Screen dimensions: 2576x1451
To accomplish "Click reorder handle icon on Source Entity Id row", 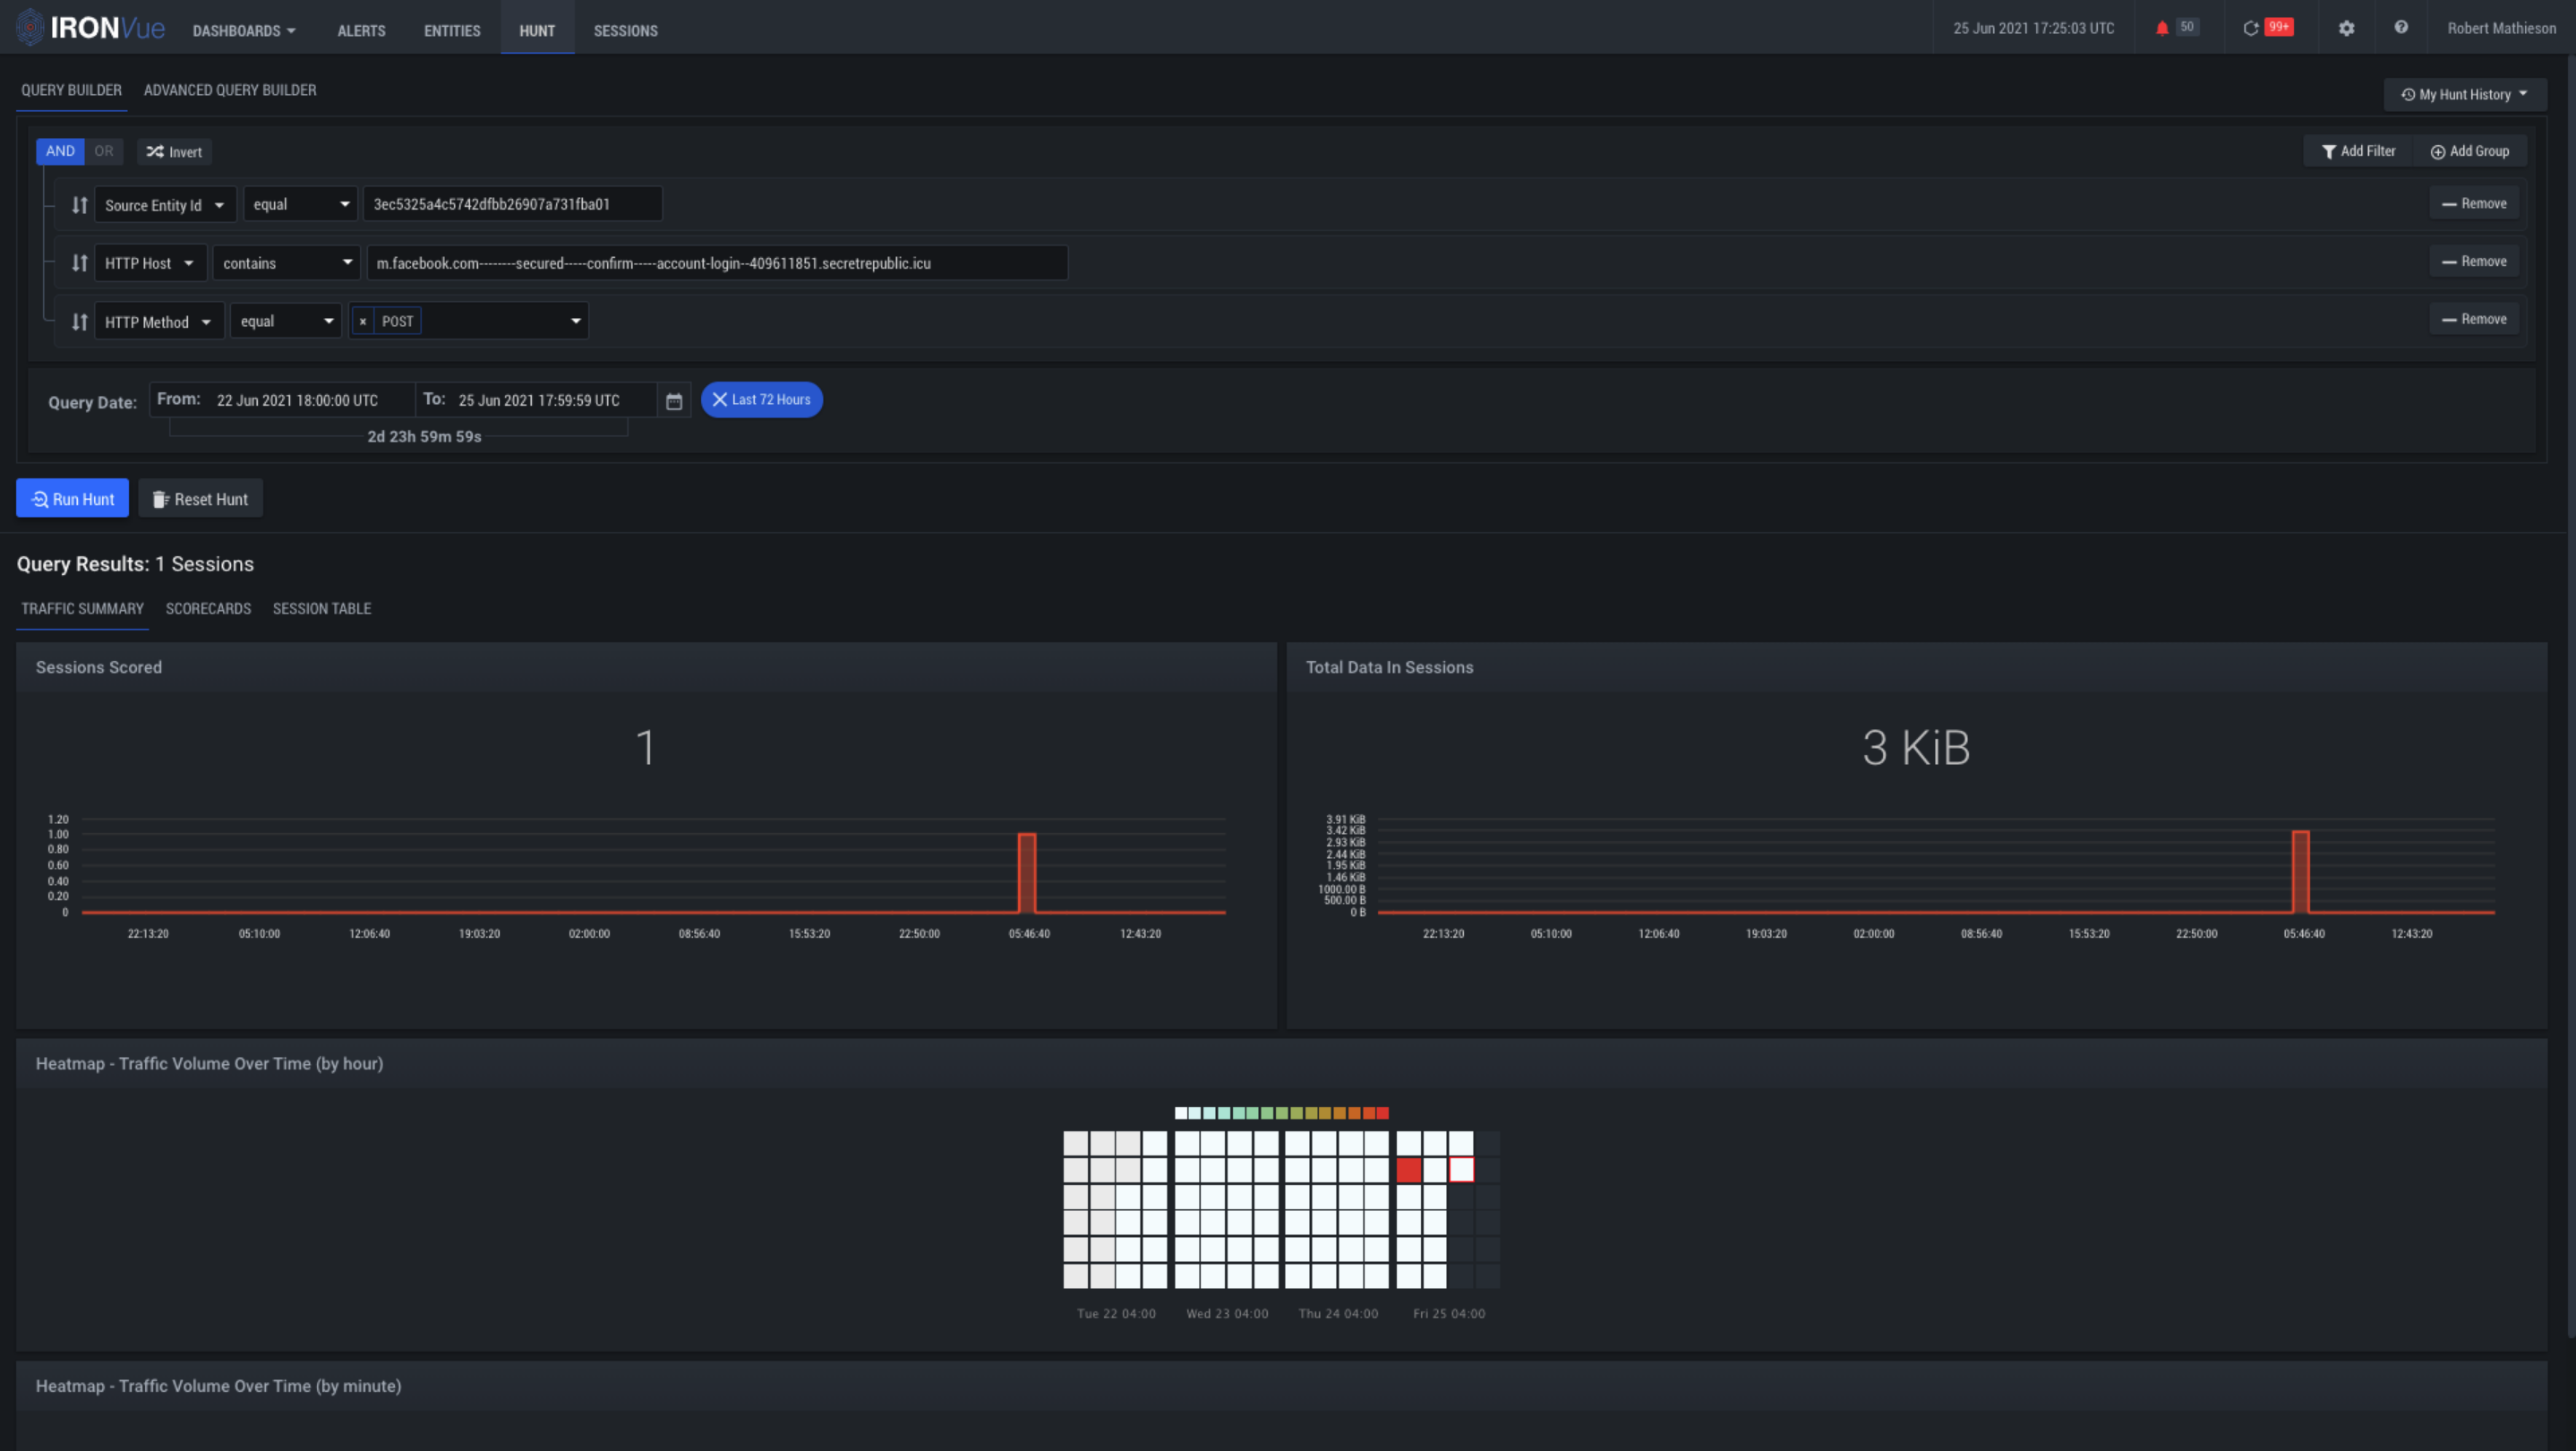I will (80, 205).
